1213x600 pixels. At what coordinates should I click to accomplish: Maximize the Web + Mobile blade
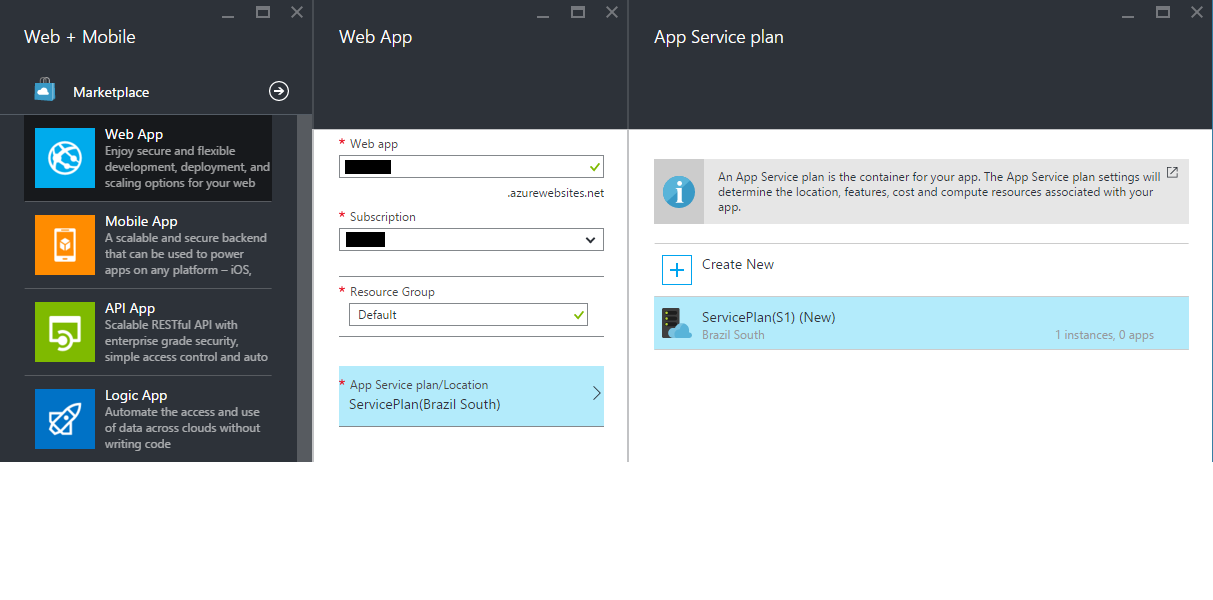(263, 12)
